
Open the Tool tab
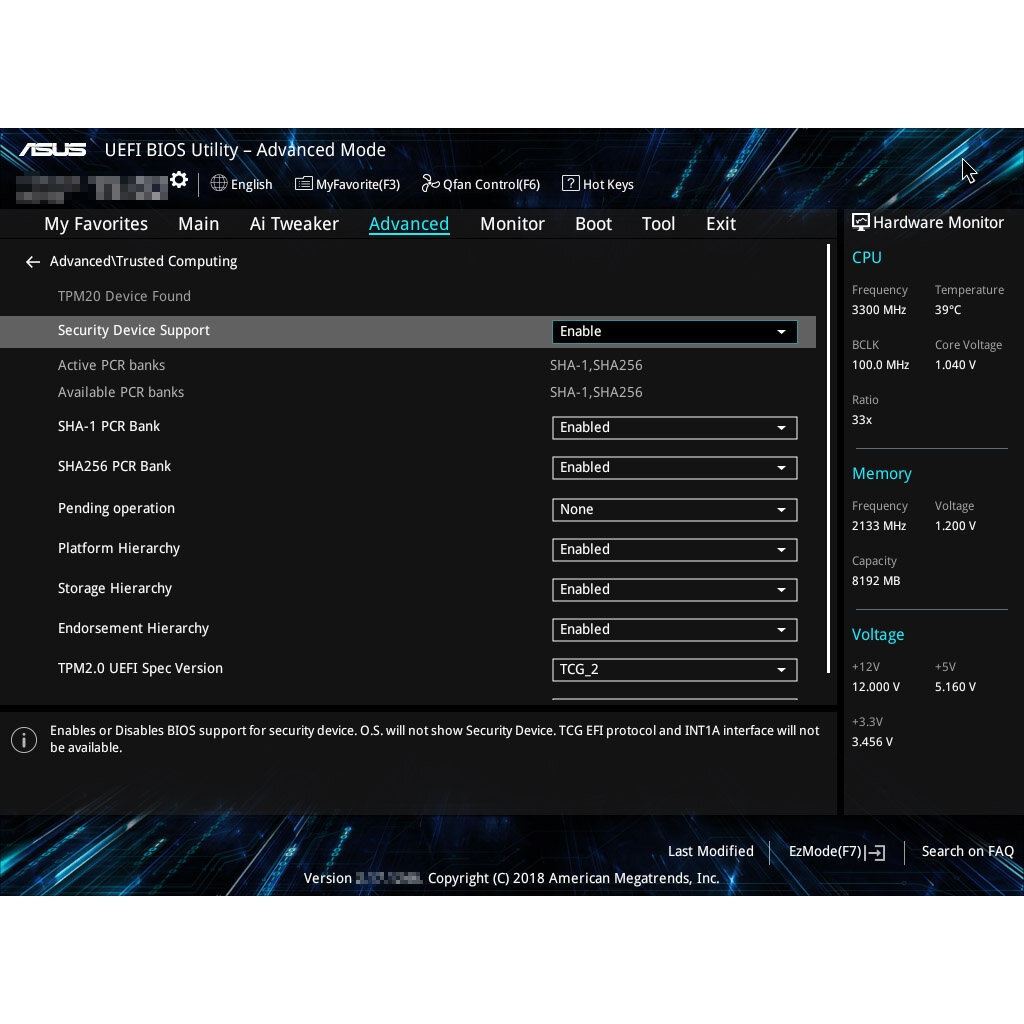click(x=658, y=224)
